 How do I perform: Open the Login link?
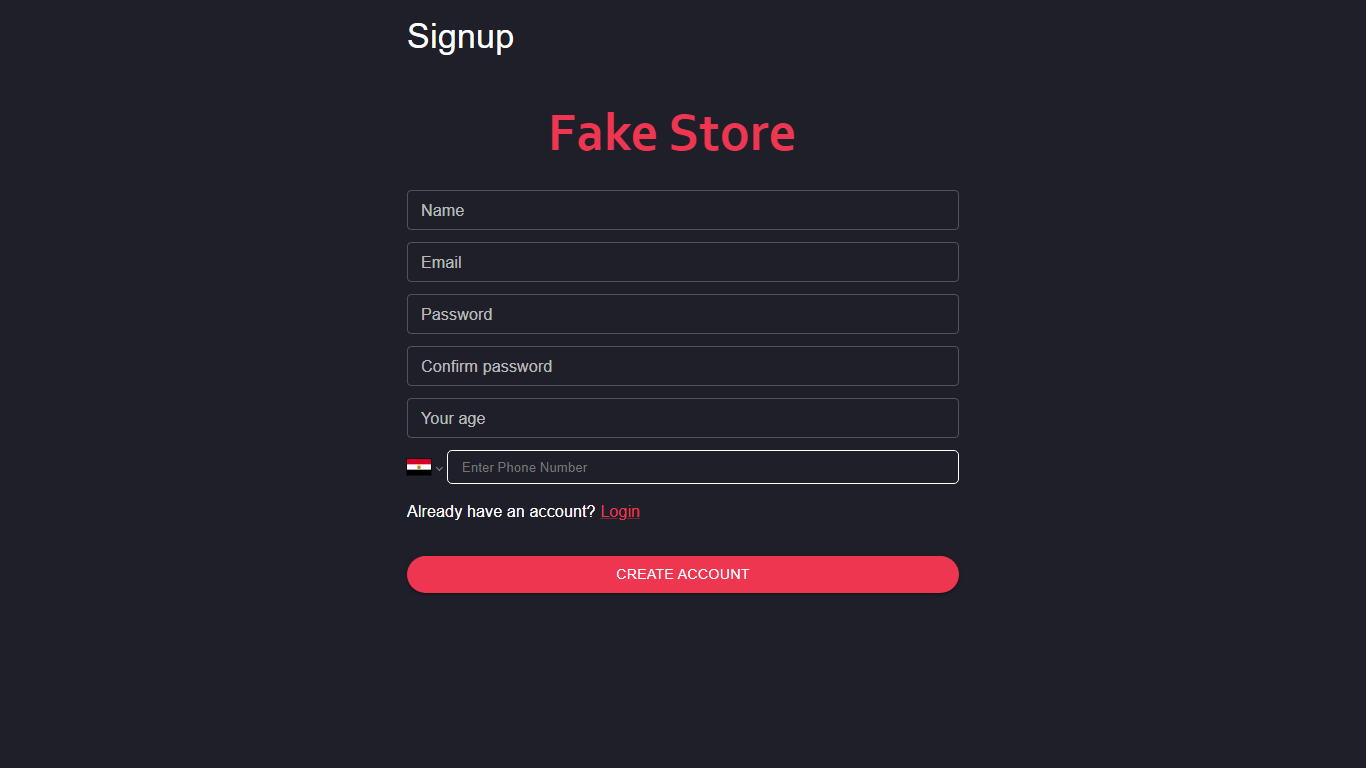(620, 512)
